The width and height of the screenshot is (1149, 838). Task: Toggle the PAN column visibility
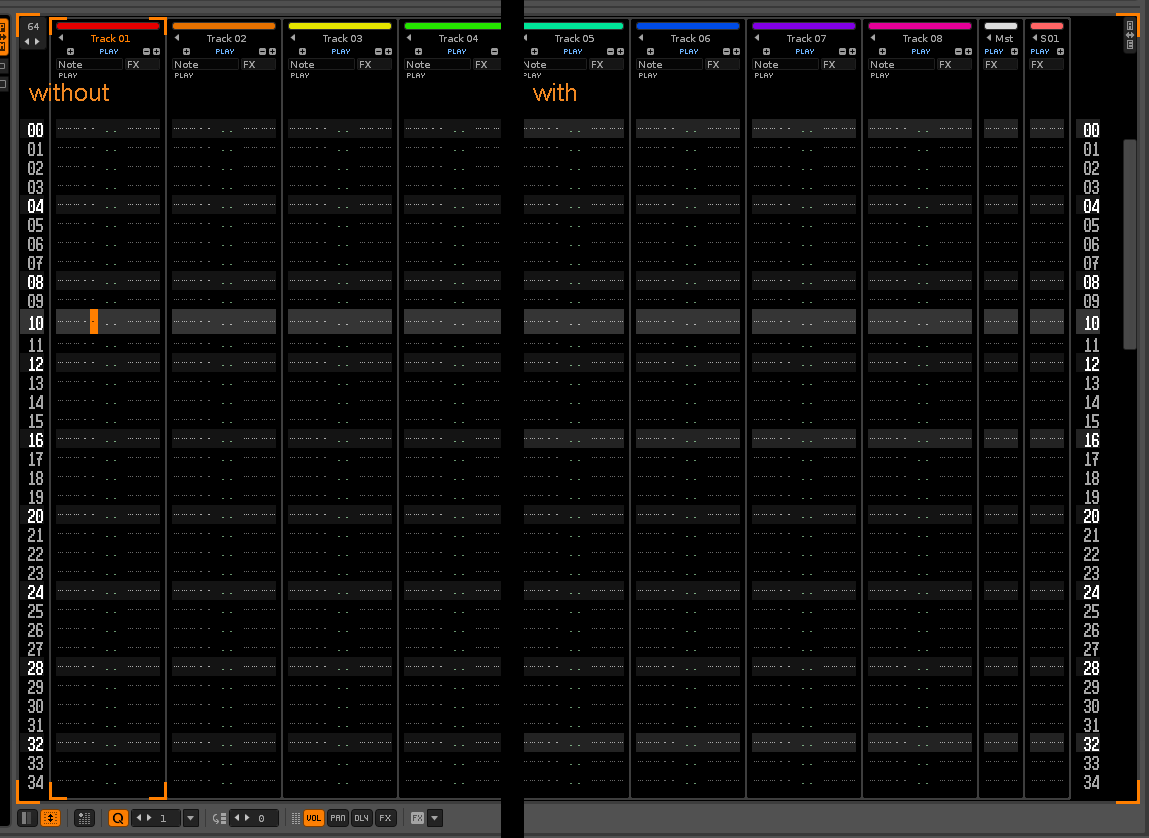(x=338, y=818)
